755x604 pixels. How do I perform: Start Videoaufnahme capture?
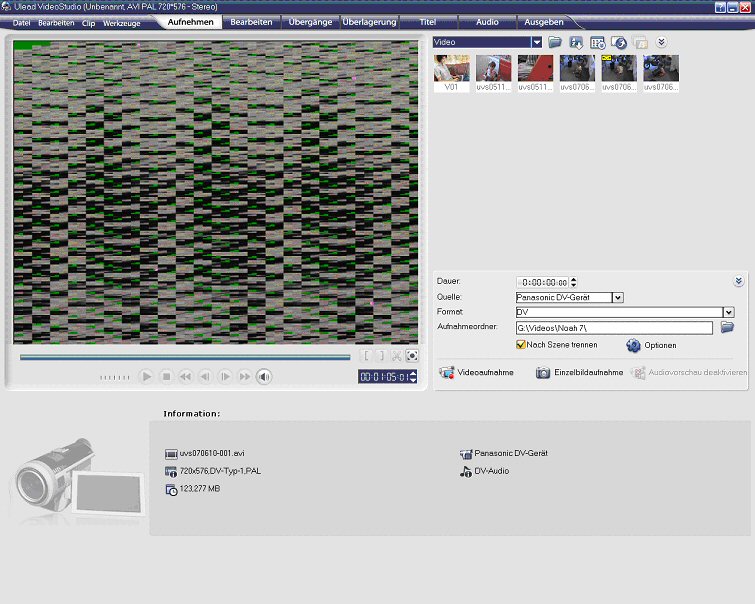coord(477,372)
